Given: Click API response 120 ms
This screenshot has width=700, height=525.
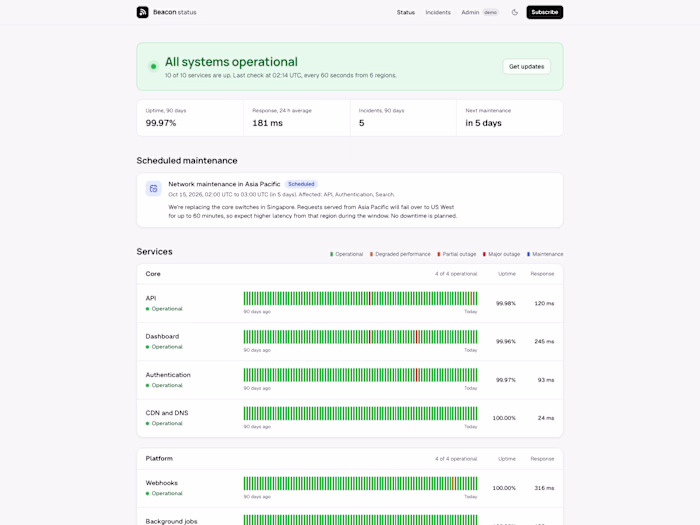Looking at the screenshot, I should pos(544,303).
